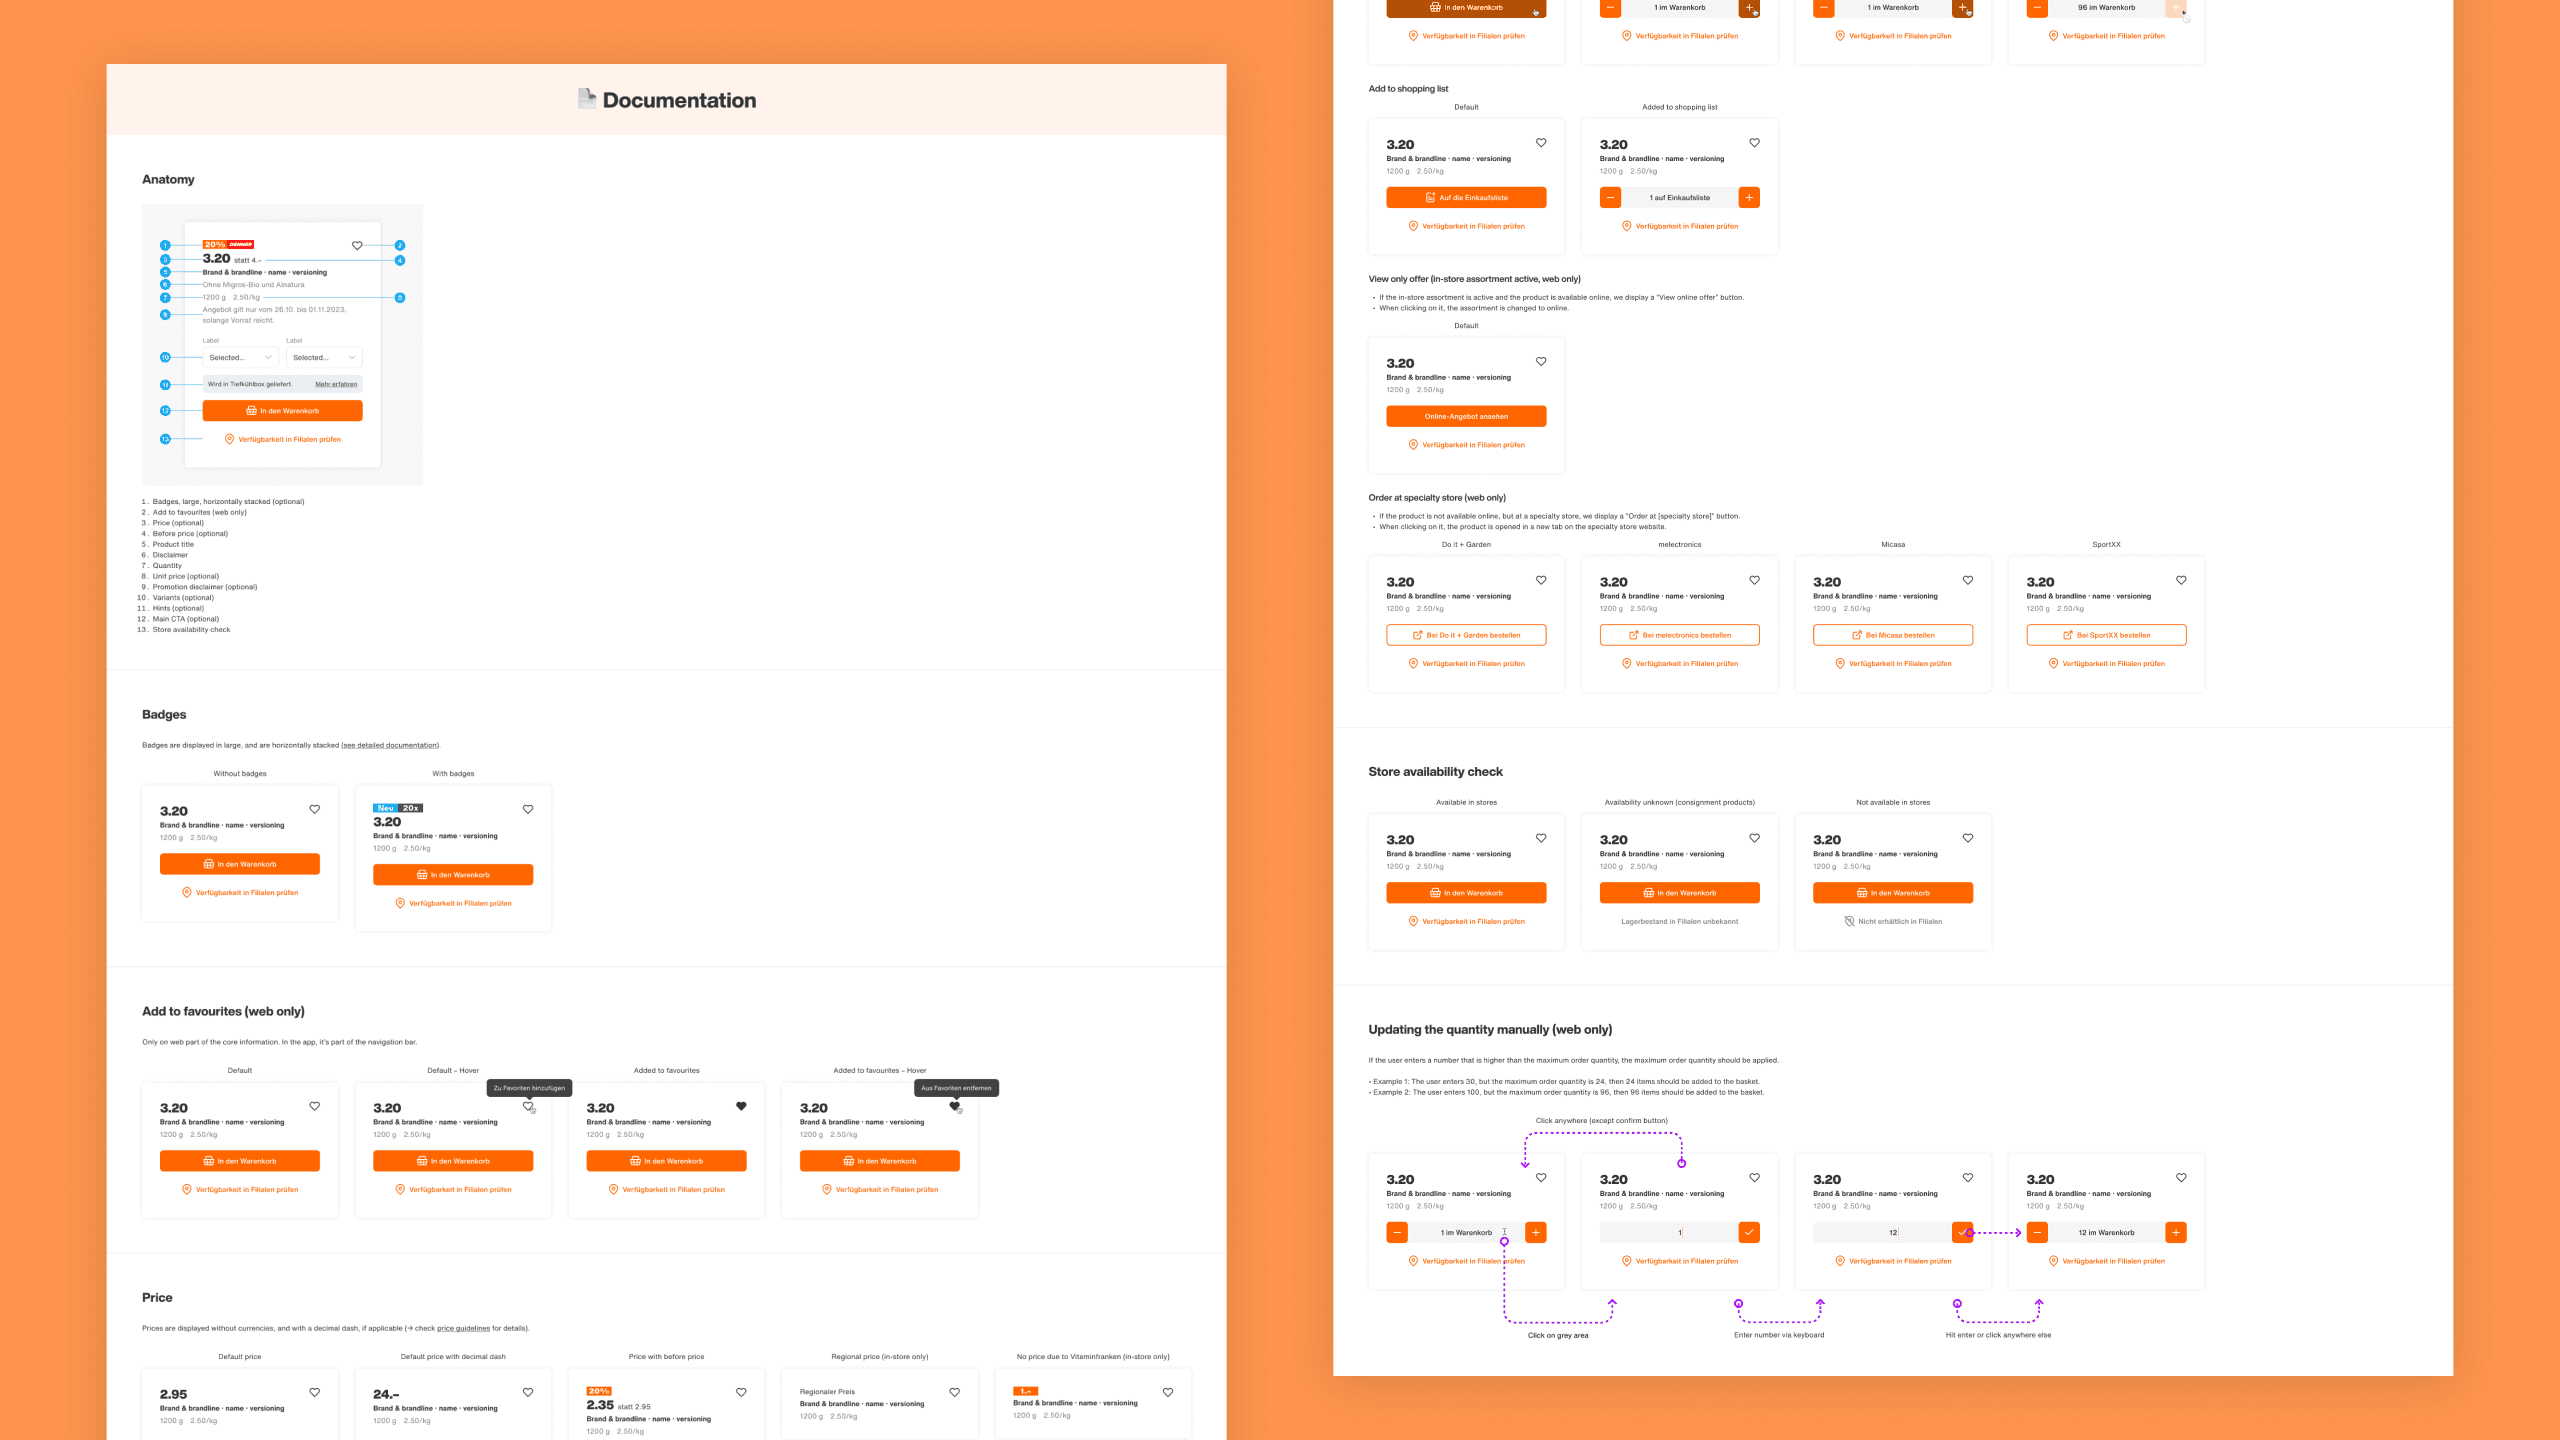Click the Mehr erfahren link in the Anatomy card
This screenshot has width=2560, height=1440.
click(336, 384)
